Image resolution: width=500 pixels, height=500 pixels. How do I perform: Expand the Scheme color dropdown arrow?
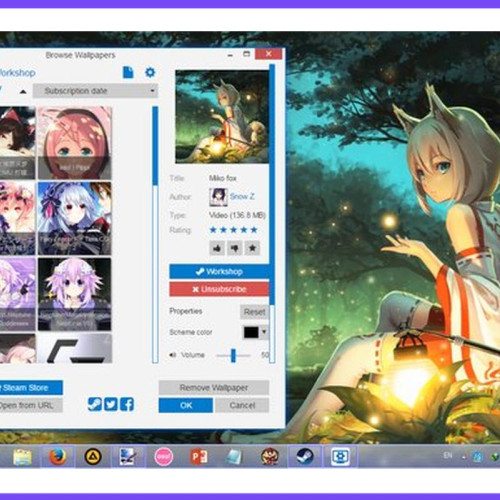pos(264,332)
